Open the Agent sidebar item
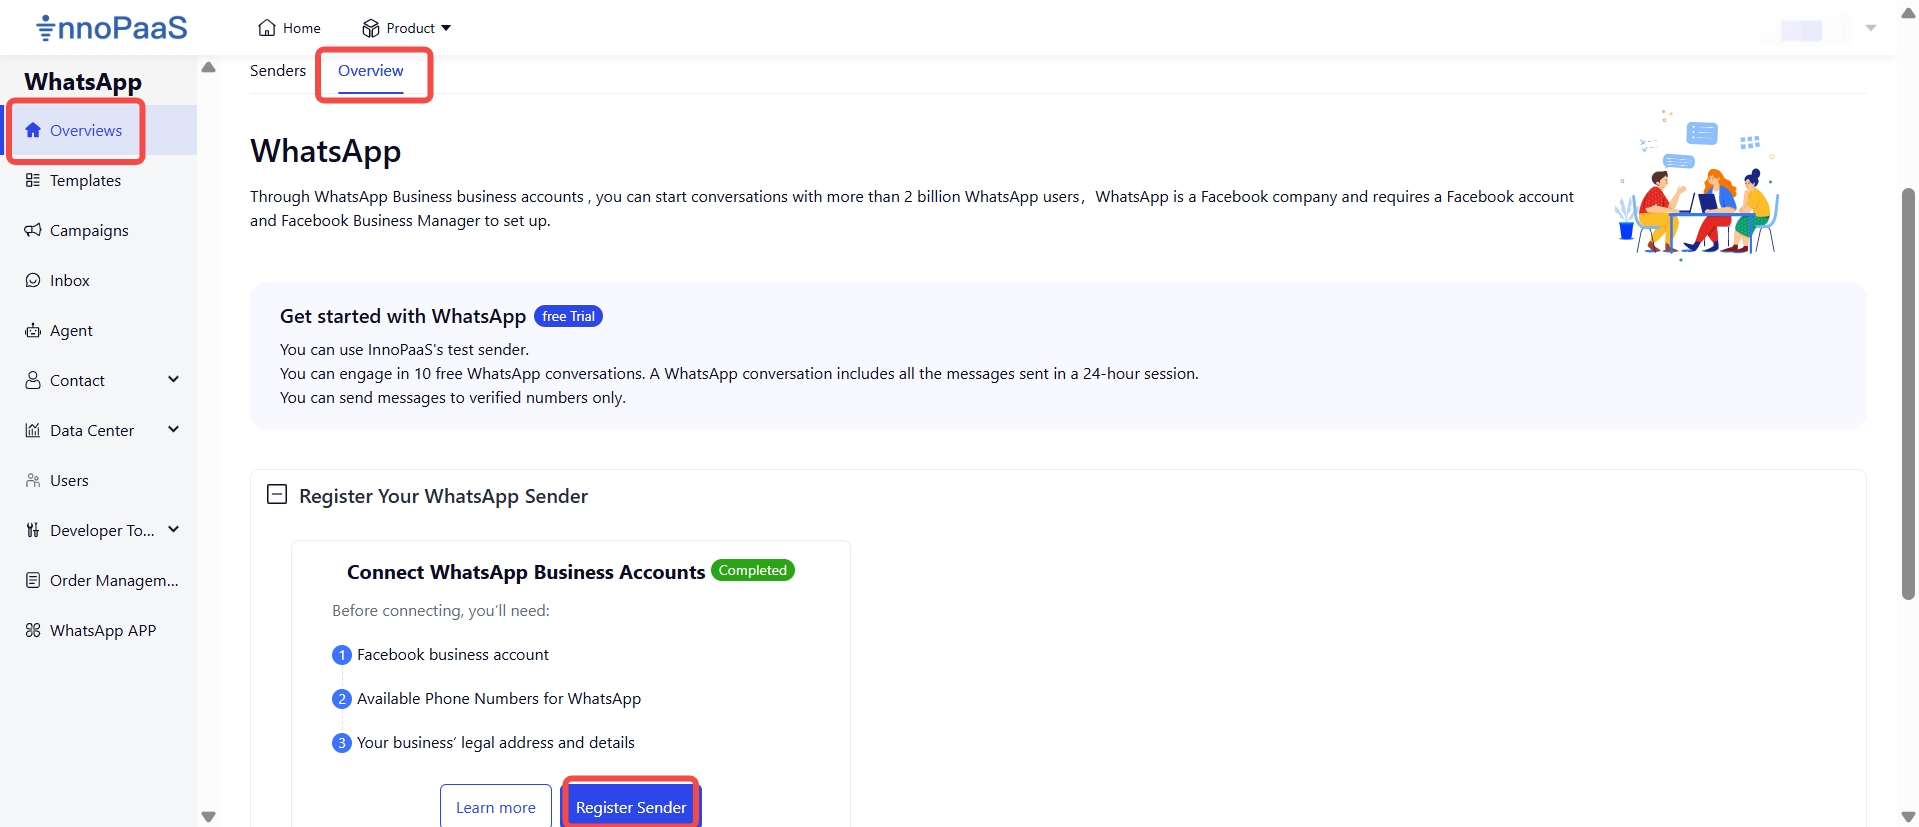The height and width of the screenshot is (827, 1919). 98,330
